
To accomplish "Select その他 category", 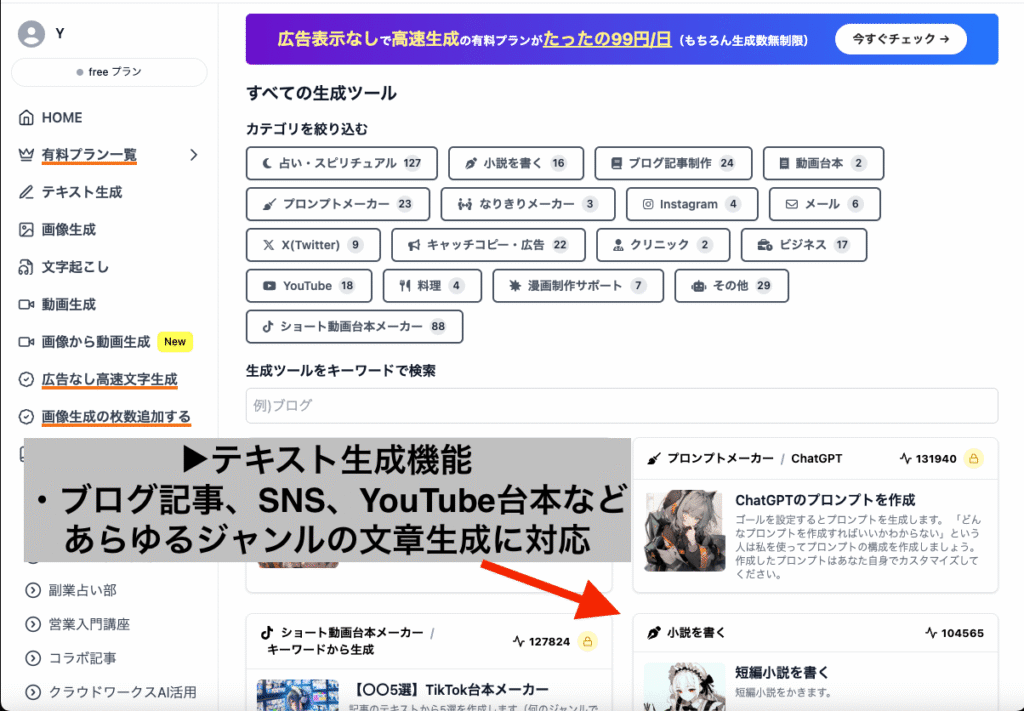I will pos(731,286).
